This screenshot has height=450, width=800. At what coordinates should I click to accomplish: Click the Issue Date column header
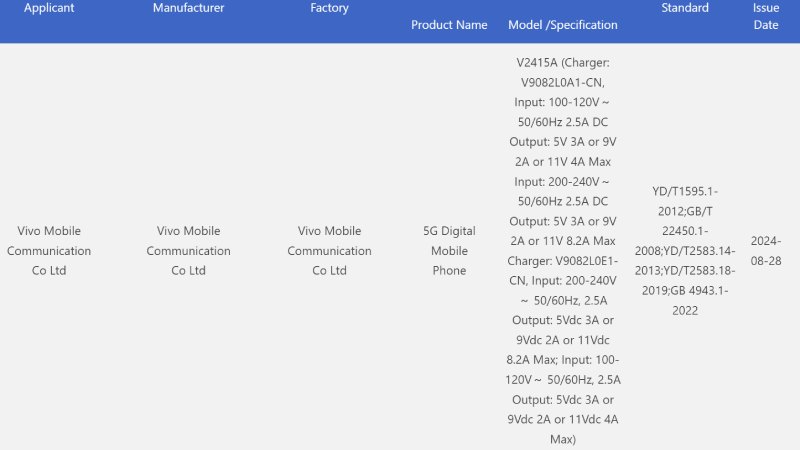pyautogui.click(x=766, y=16)
